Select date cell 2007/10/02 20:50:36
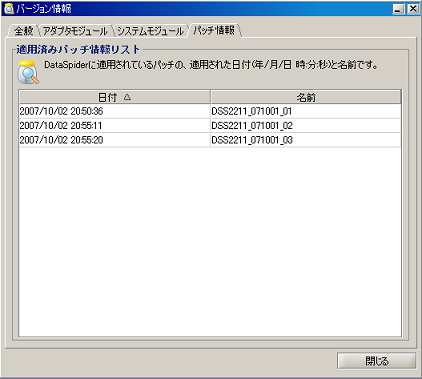Viewport: 422px width, 379px height. tap(114, 111)
